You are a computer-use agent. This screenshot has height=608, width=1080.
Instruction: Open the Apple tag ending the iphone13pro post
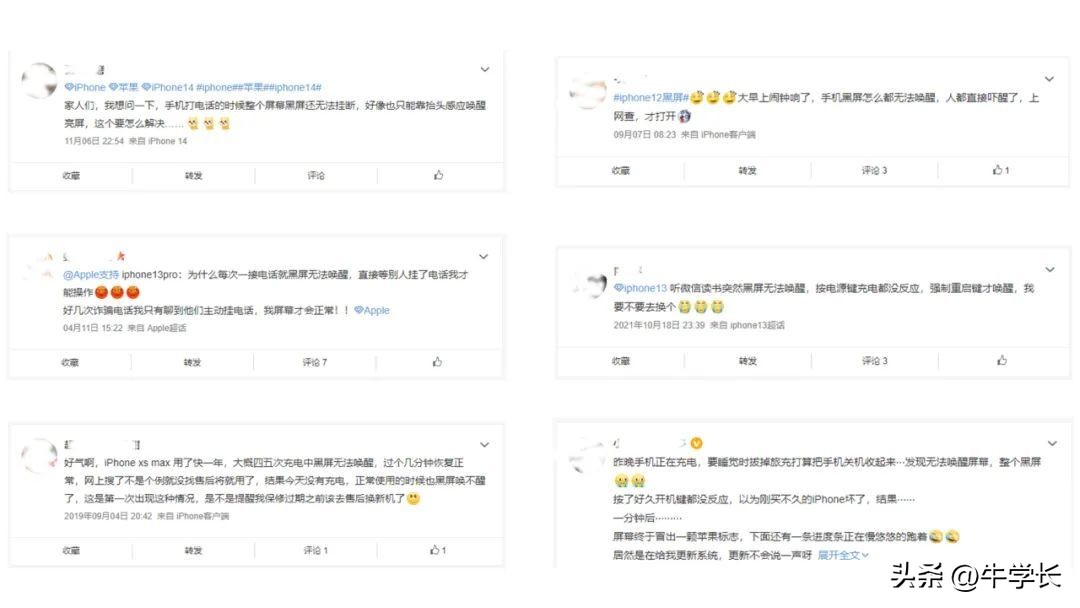coord(372,310)
